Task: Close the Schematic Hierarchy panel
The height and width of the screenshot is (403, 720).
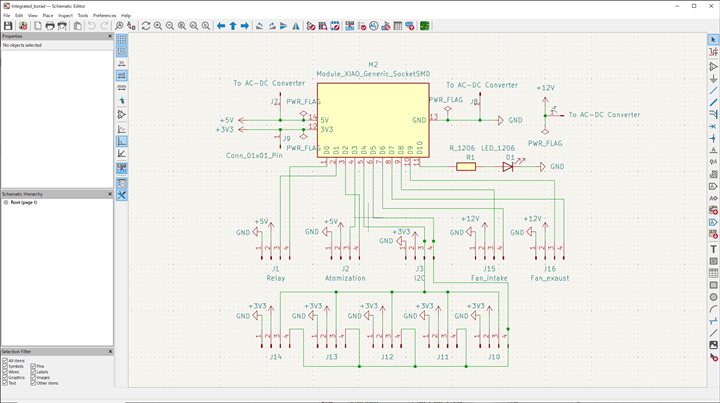Action: [x=110, y=194]
